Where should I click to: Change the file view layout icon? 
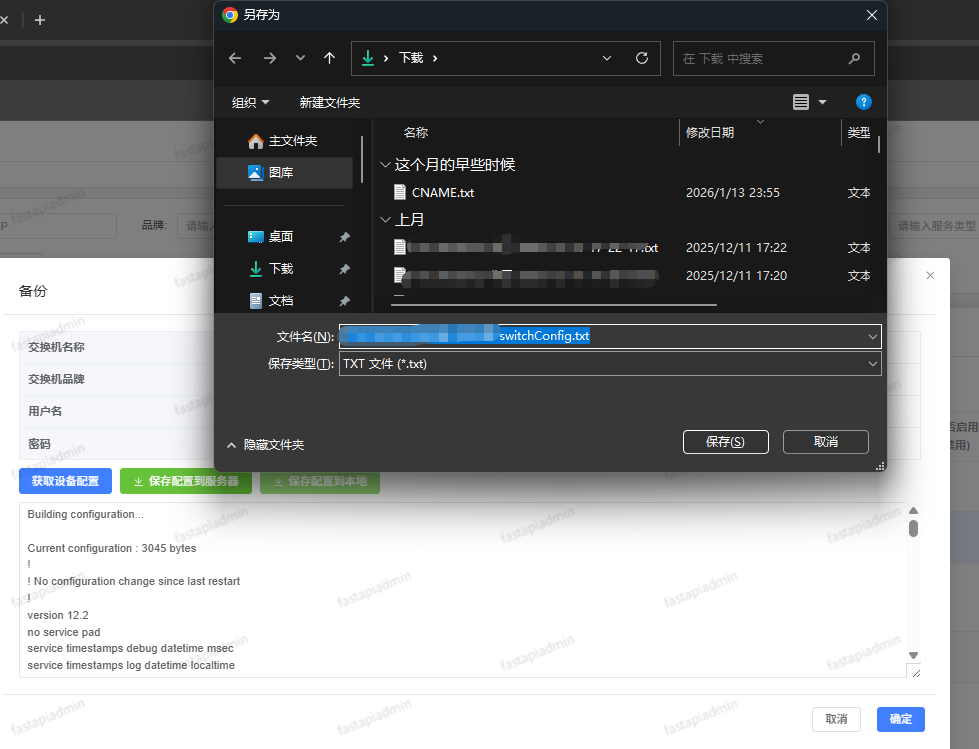click(x=801, y=102)
